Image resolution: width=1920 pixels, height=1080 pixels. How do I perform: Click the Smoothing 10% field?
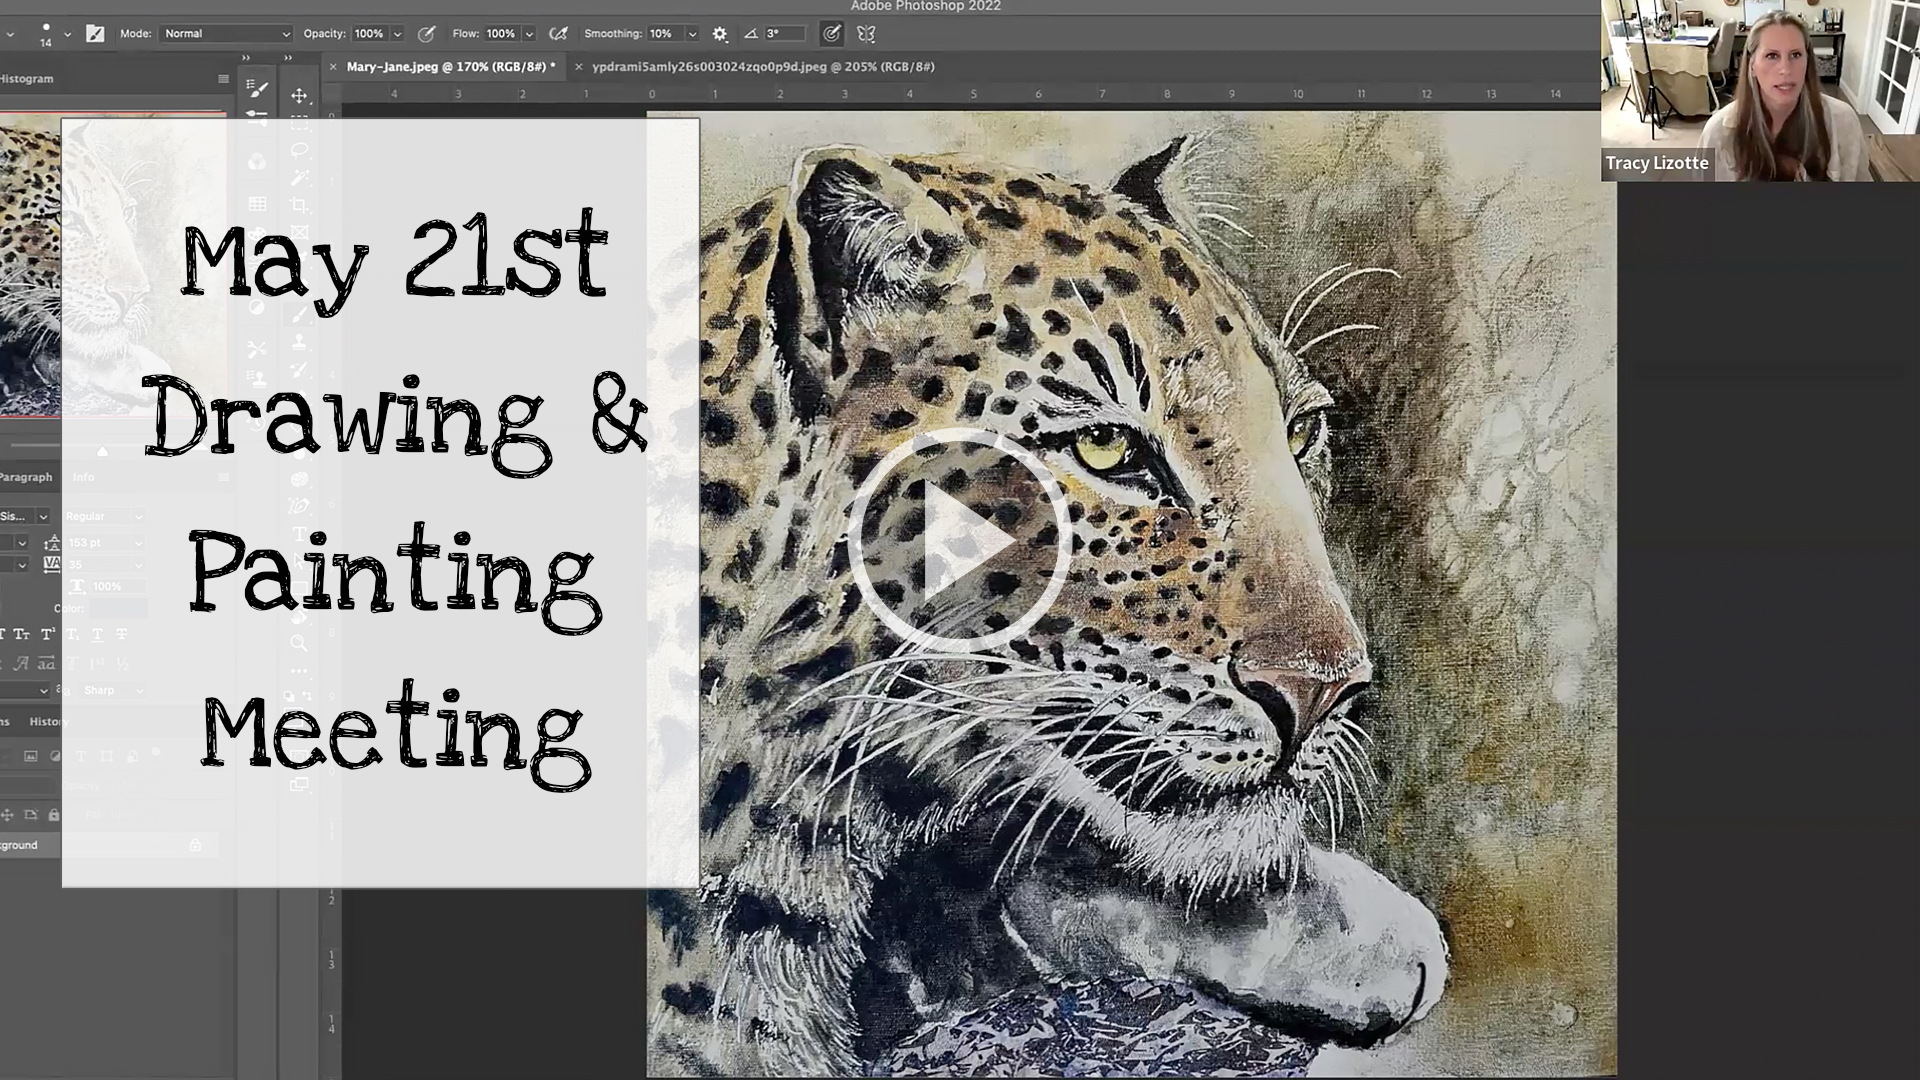coord(664,34)
